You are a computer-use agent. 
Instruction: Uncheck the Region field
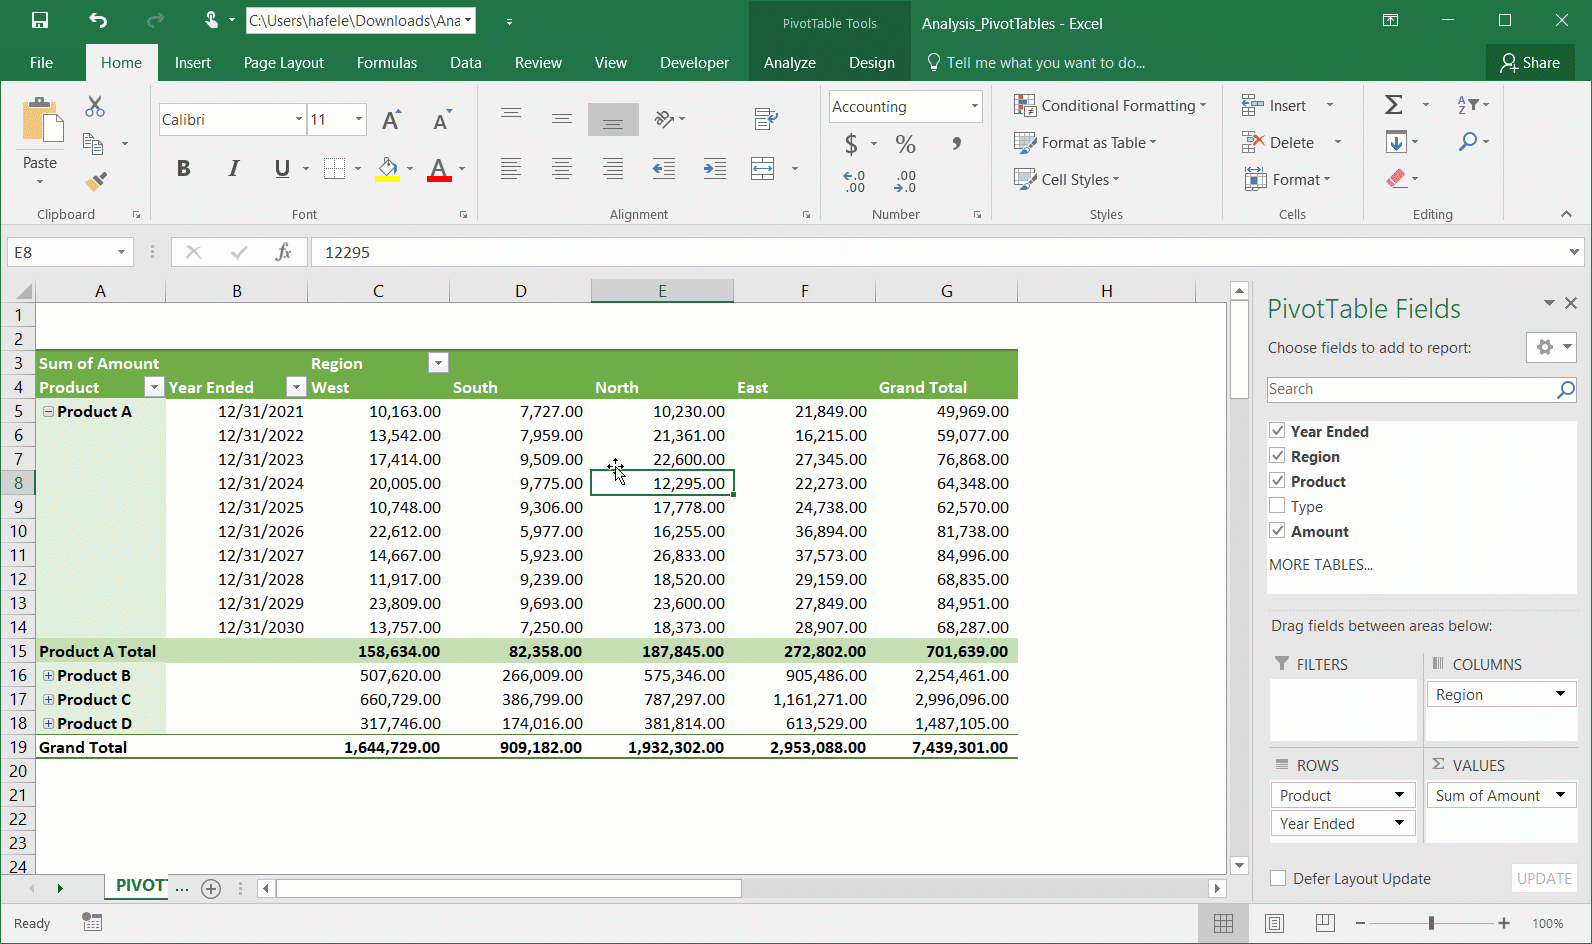pyautogui.click(x=1277, y=456)
